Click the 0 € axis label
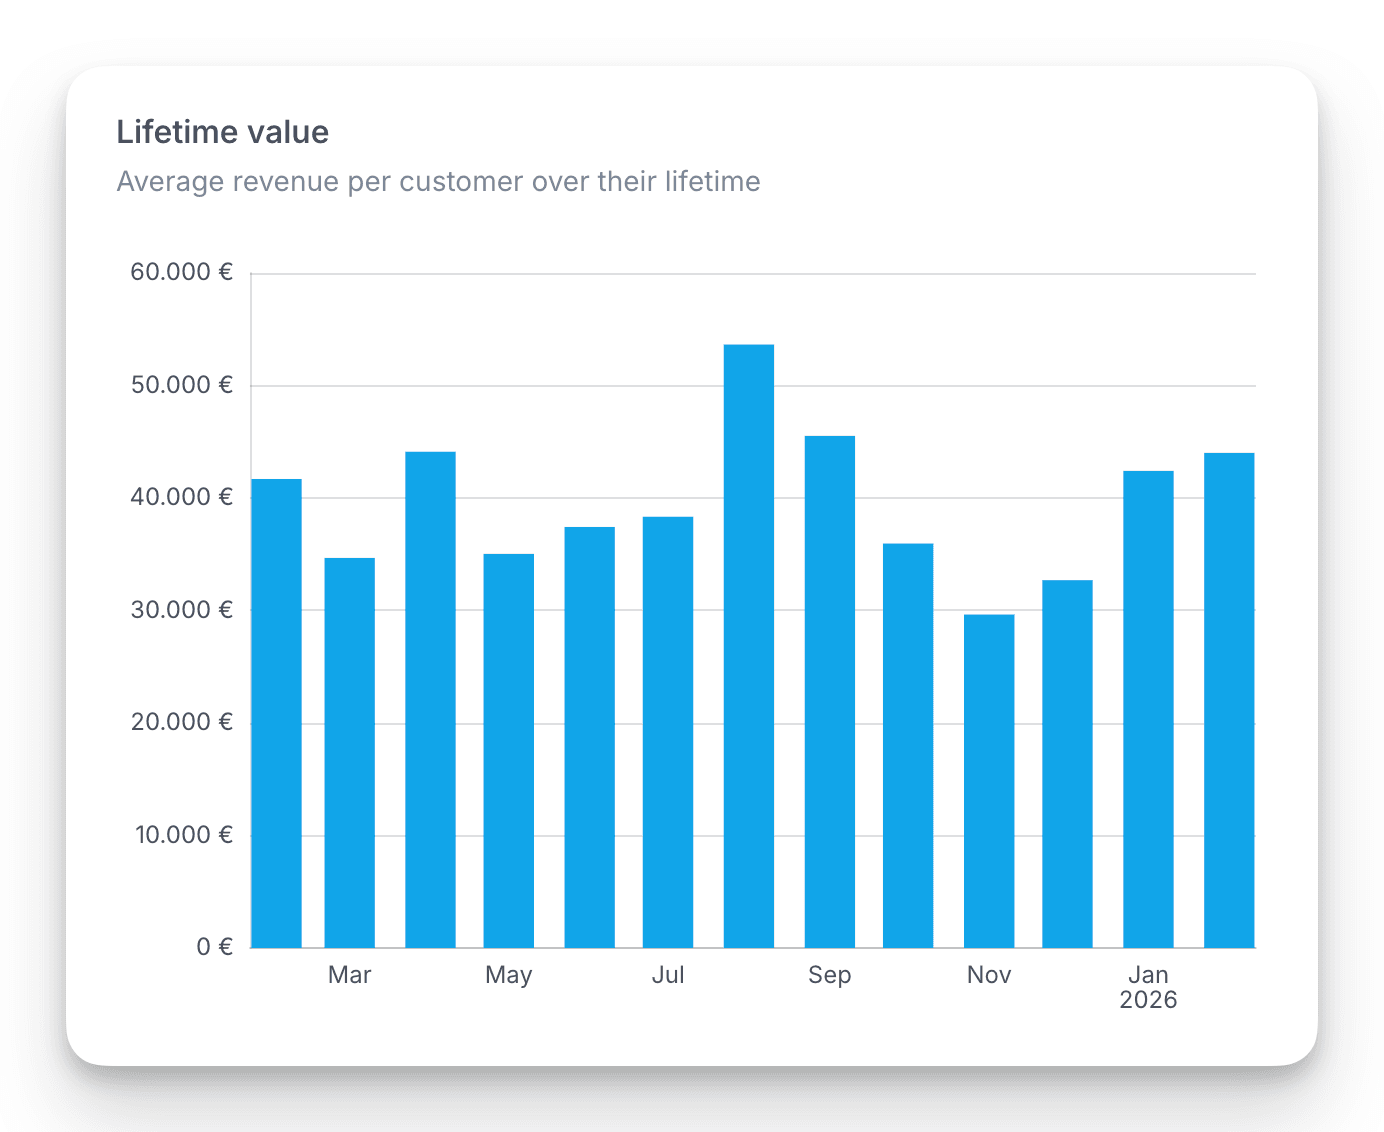Image resolution: width=1384 pixels, height=1132 pixels. click(x=214, y=947)
